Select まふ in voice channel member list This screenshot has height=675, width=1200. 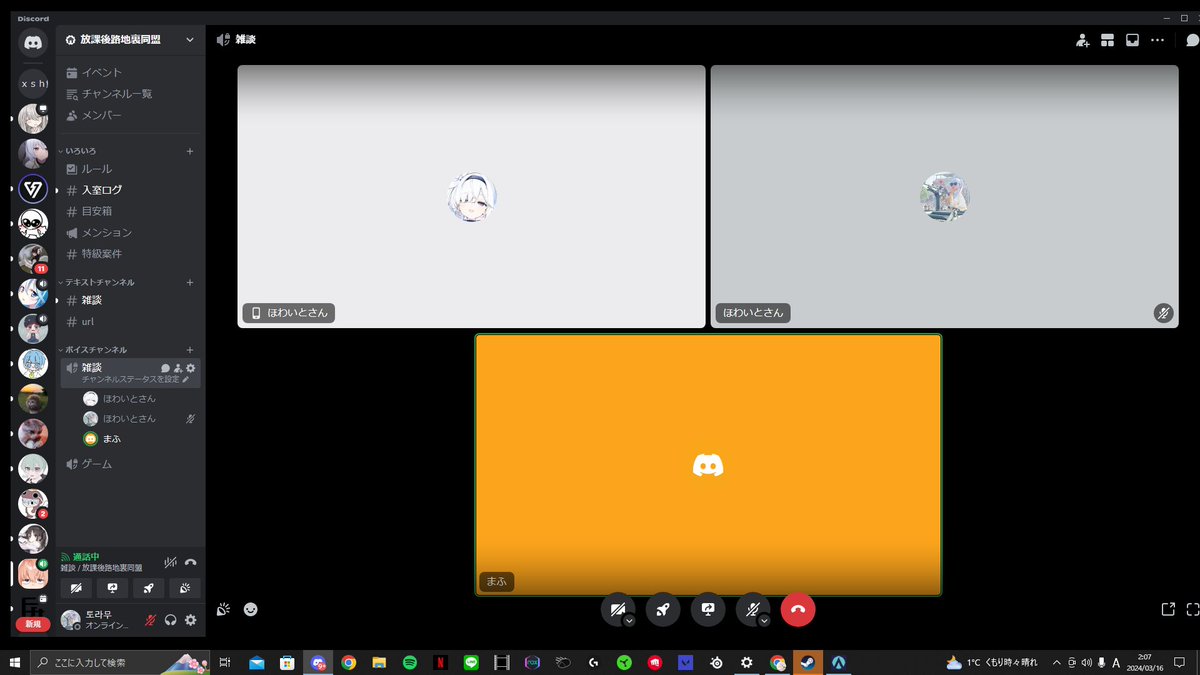(x=140, y=439)
